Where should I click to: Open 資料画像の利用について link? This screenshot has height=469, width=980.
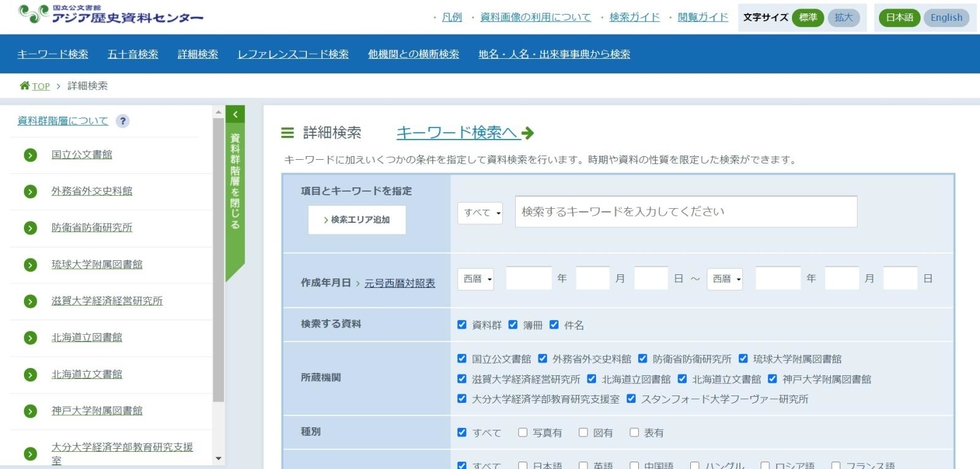pyautogui.click(x=536, y=18)
